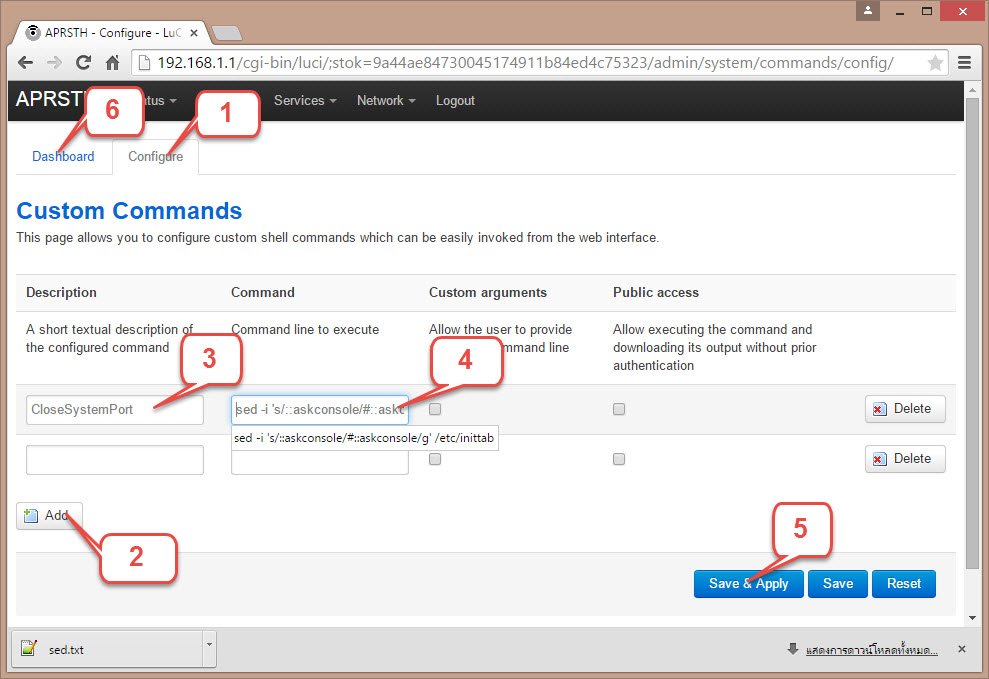Enable custom arguments for CloseSystemPort
Screen dimensions: 989x679
435,409
